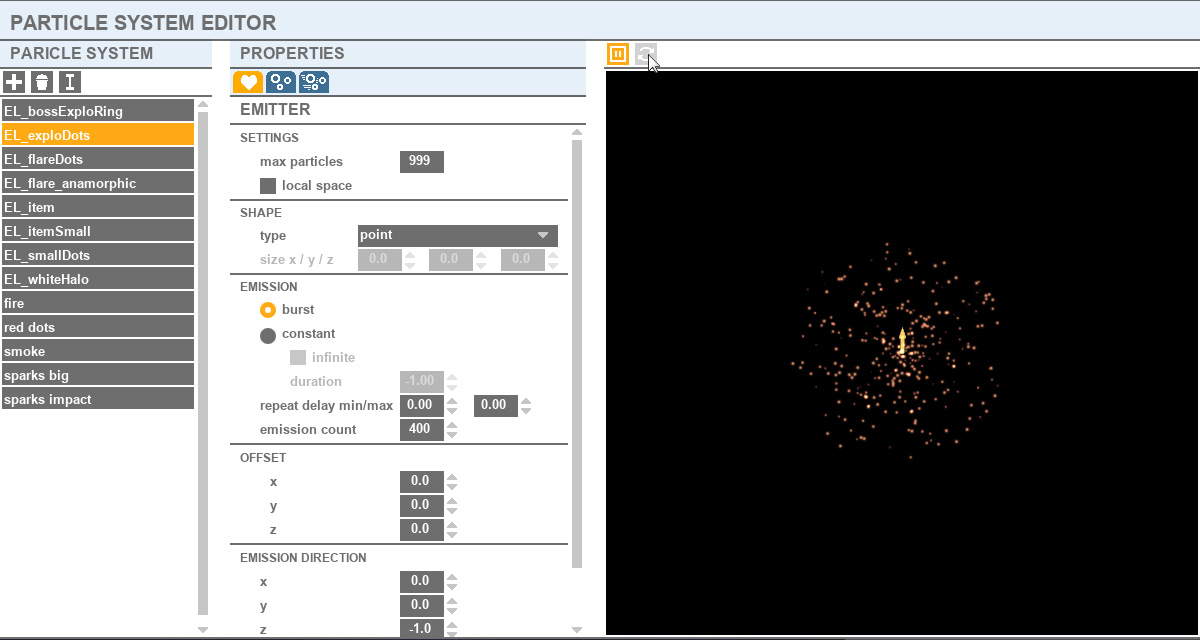Click up arrow of particle list scrollbar

(x=204, y=105)
